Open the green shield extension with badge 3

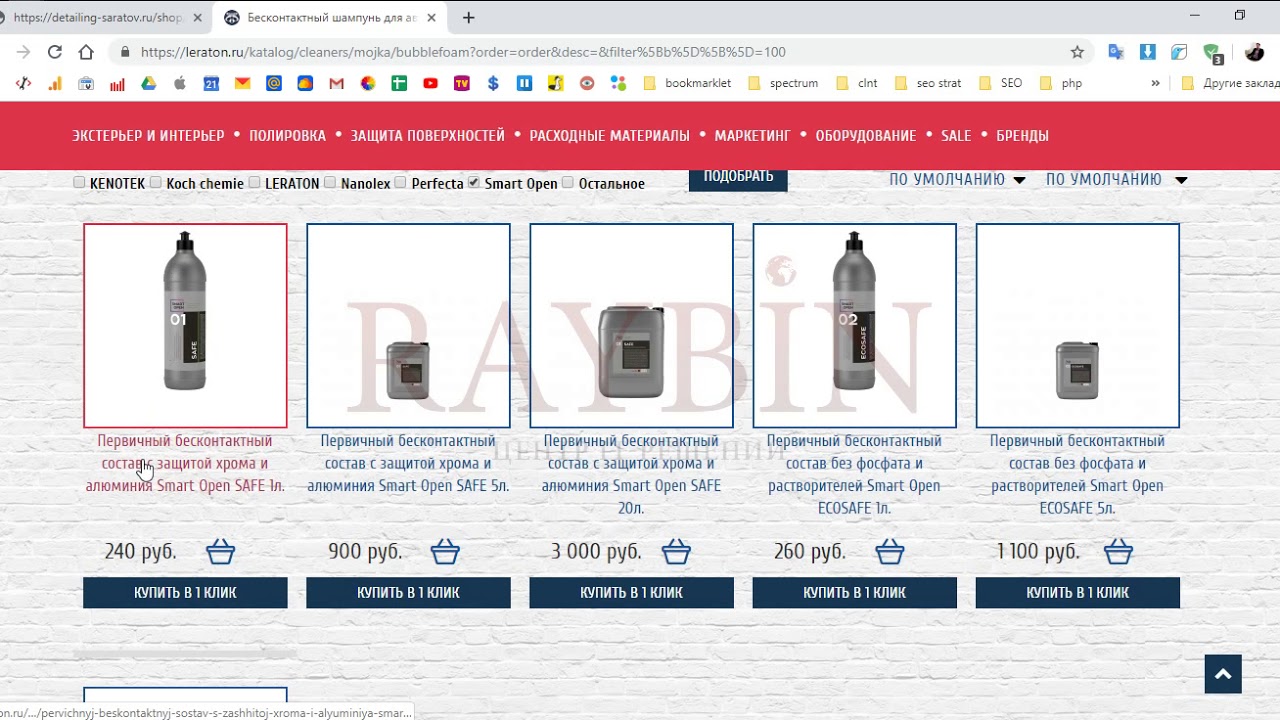(x=1212, y=53)
